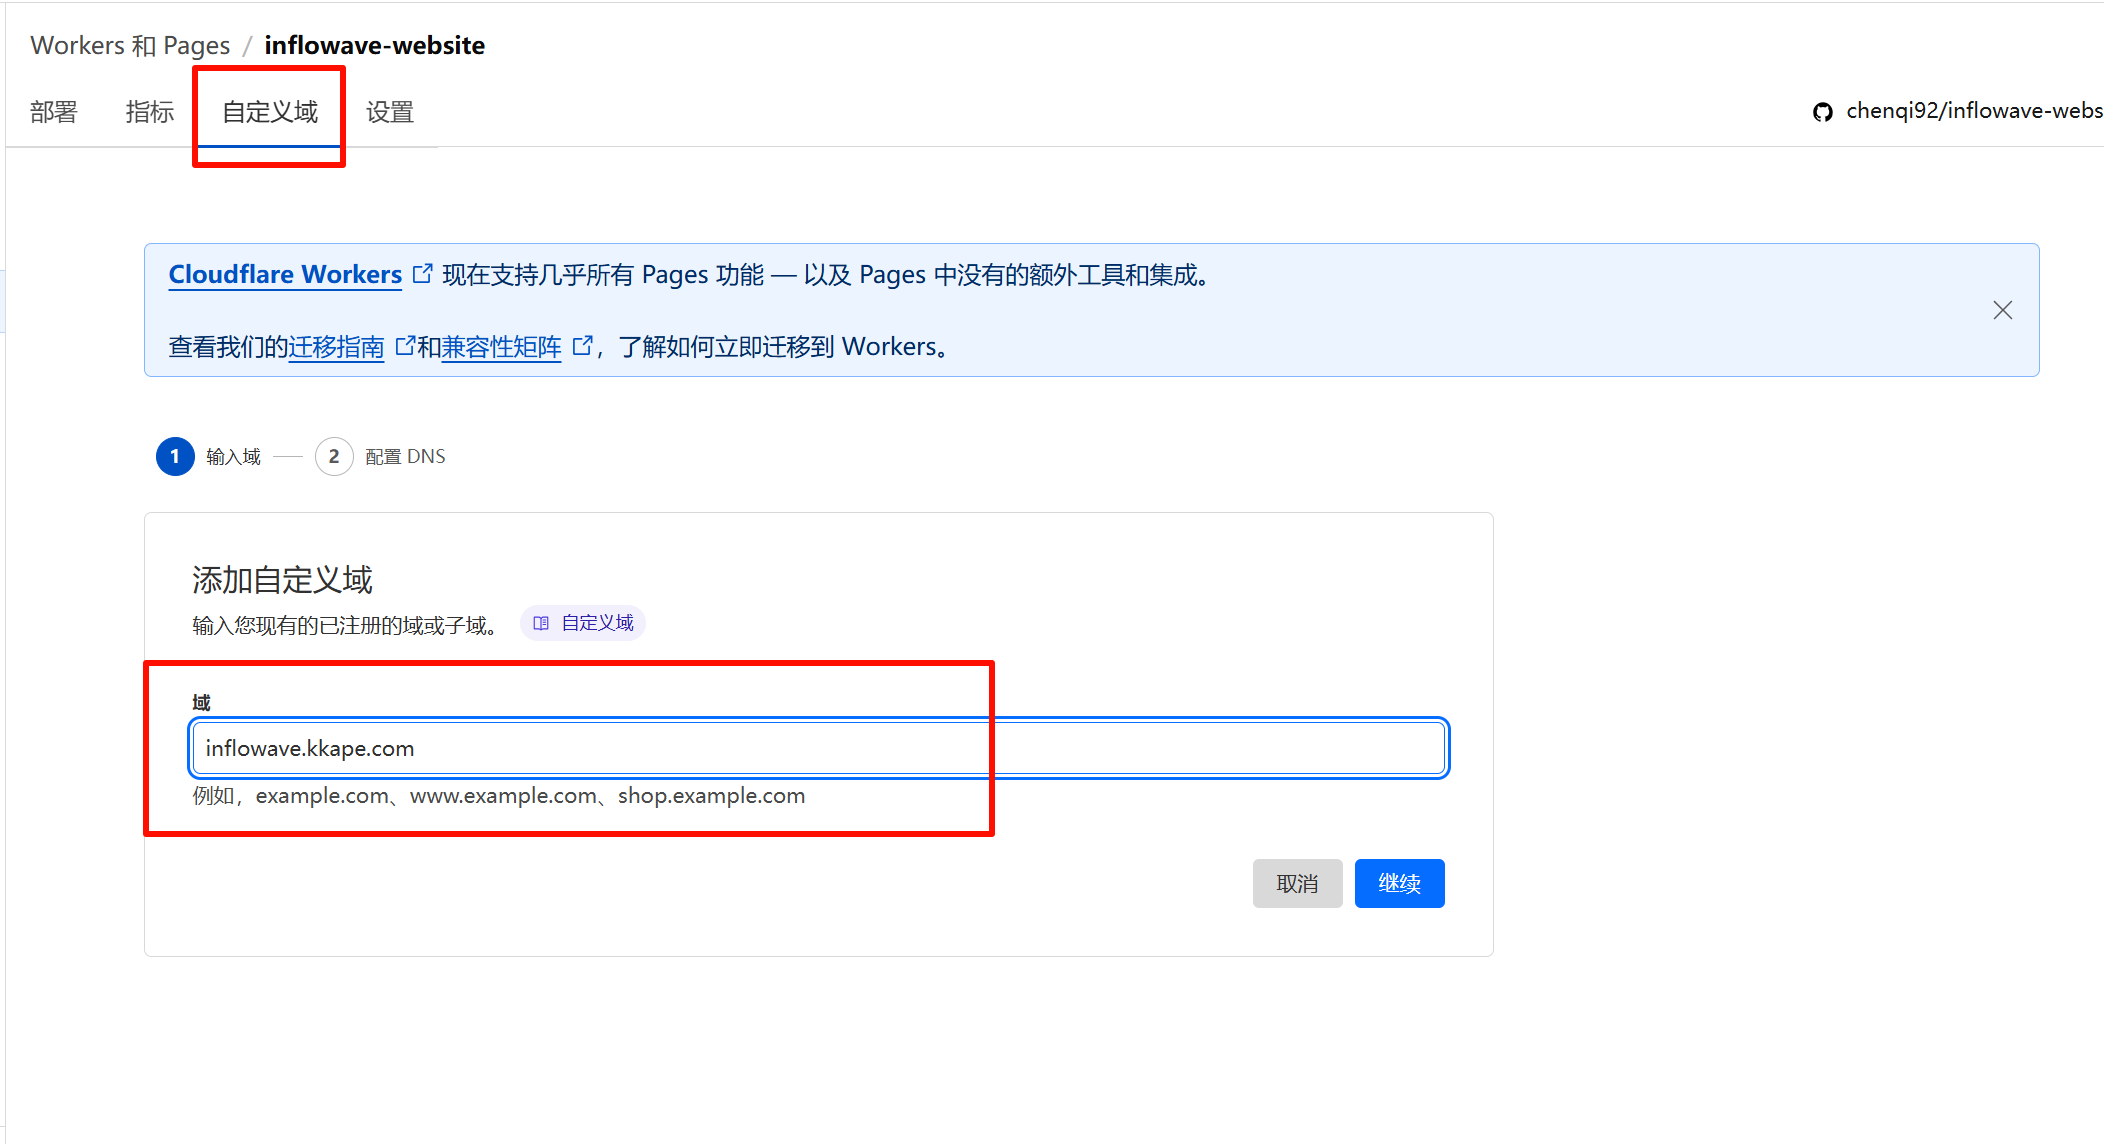Click external-link icon after Cloudflare Workers

[x=423, y=273]
